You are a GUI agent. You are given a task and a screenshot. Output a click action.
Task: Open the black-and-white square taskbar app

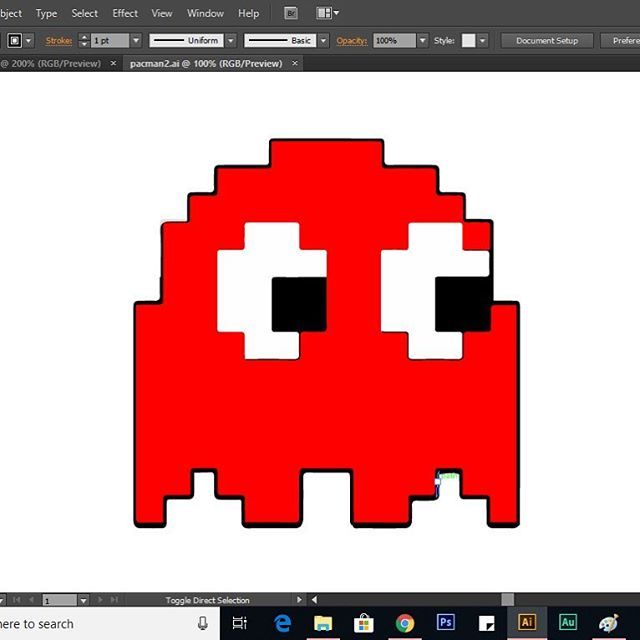[486, 623]
